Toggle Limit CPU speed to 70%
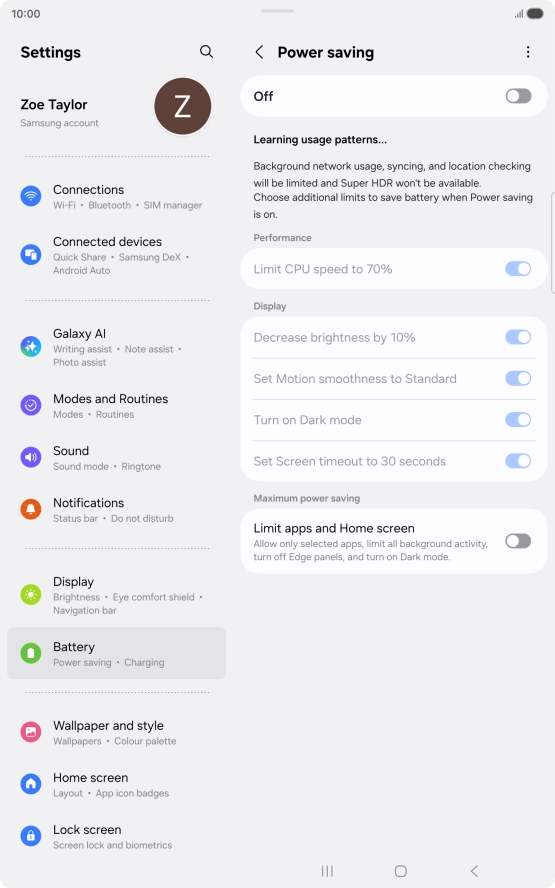This screenshot has width=555, height=888. [x=518, y=268]
